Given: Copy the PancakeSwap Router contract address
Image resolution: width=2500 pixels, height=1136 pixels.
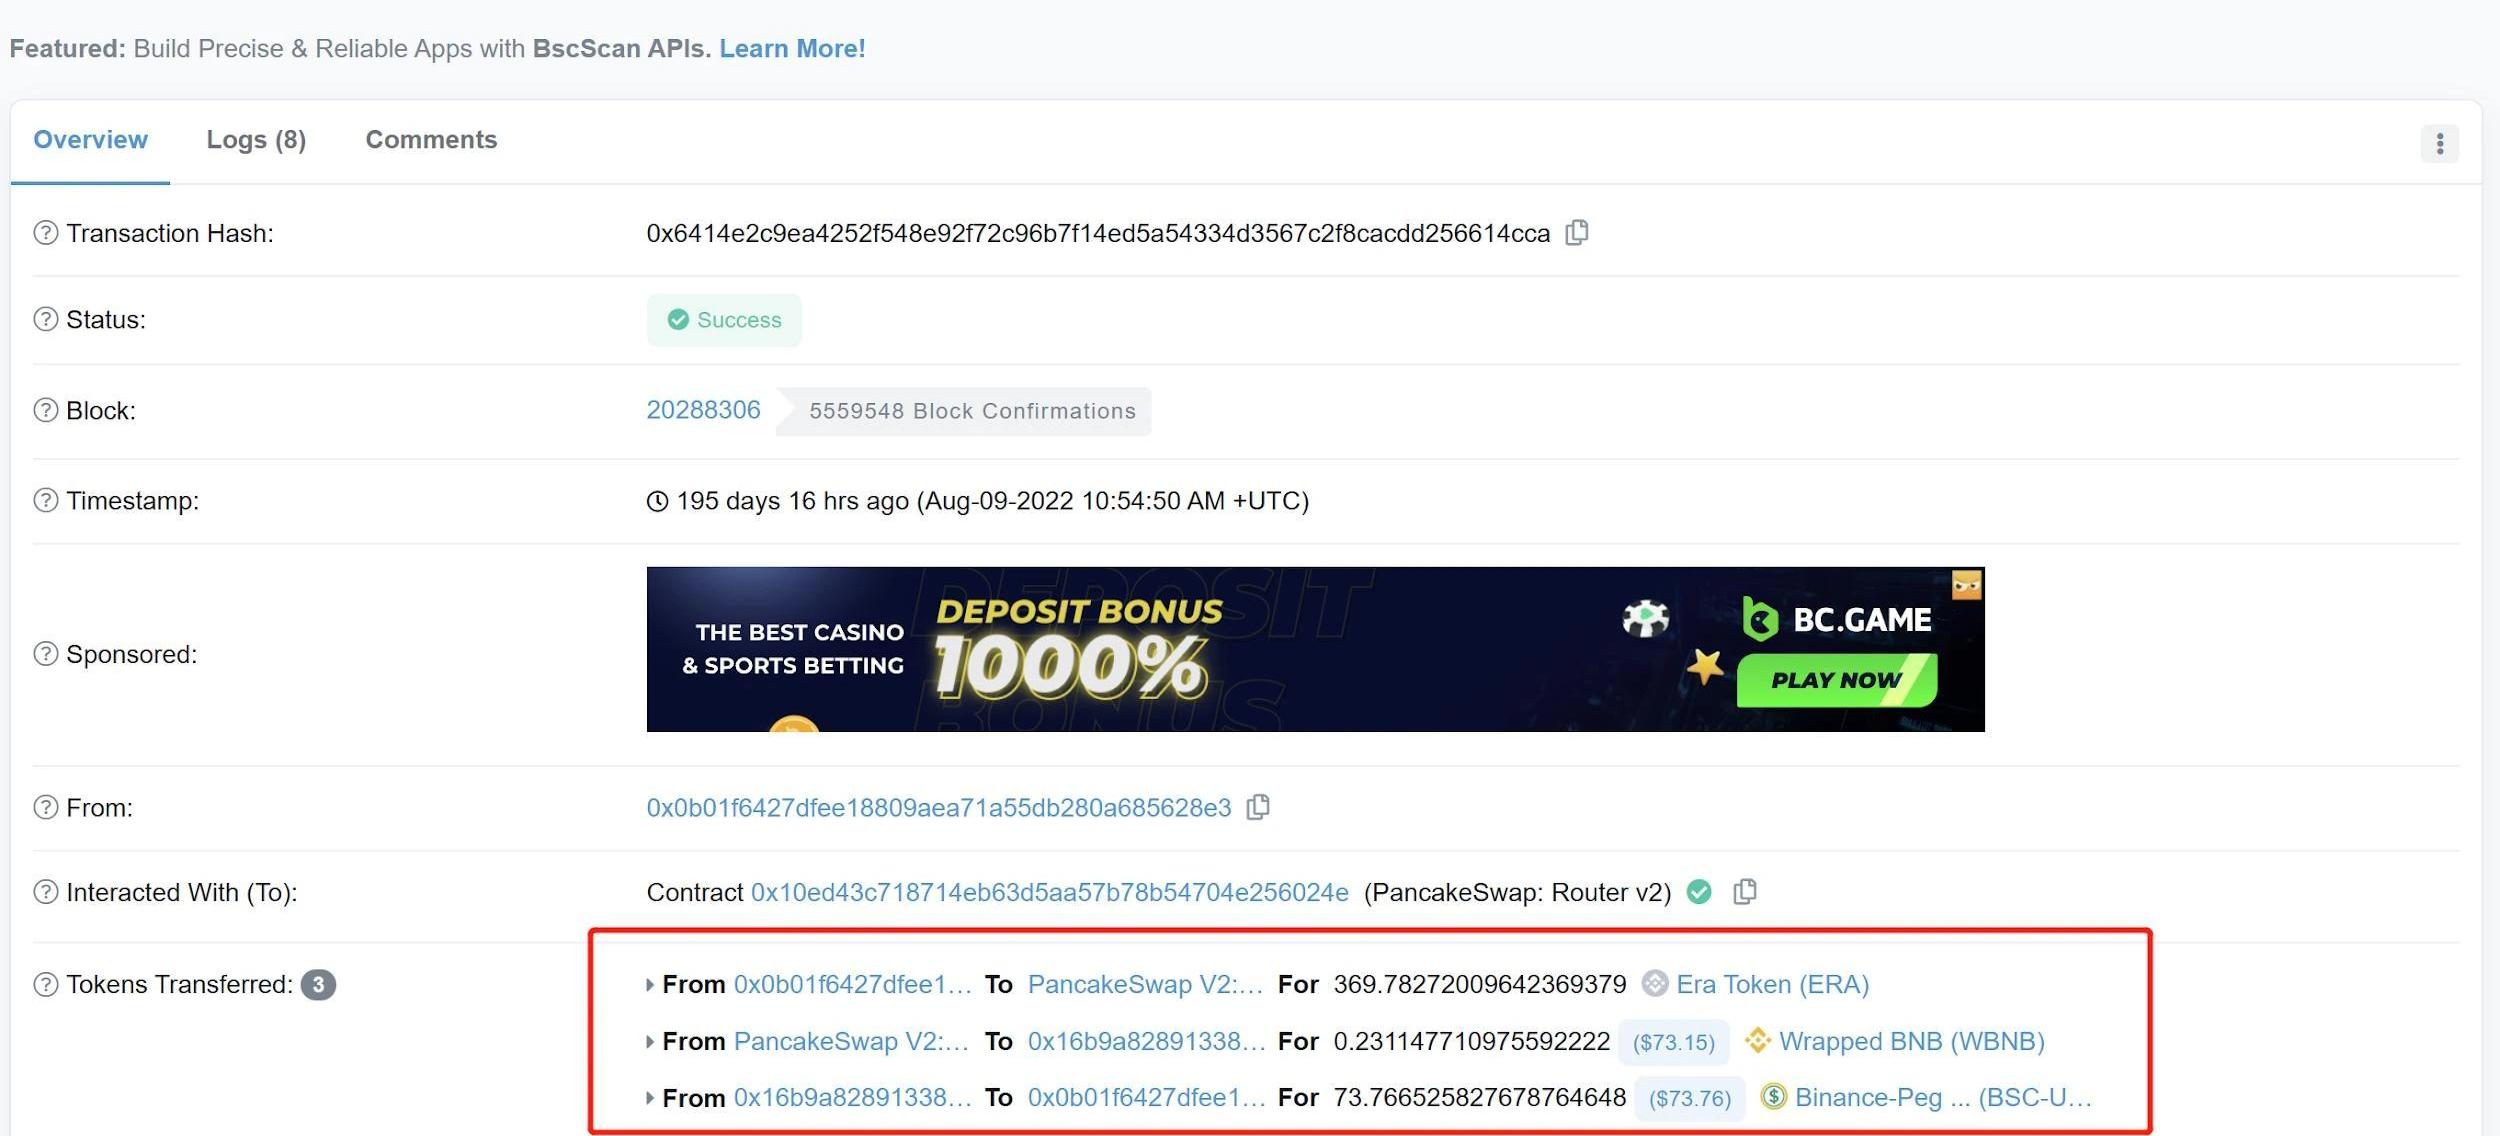Looking at the screenshot, I should [x=1744, y=892].
